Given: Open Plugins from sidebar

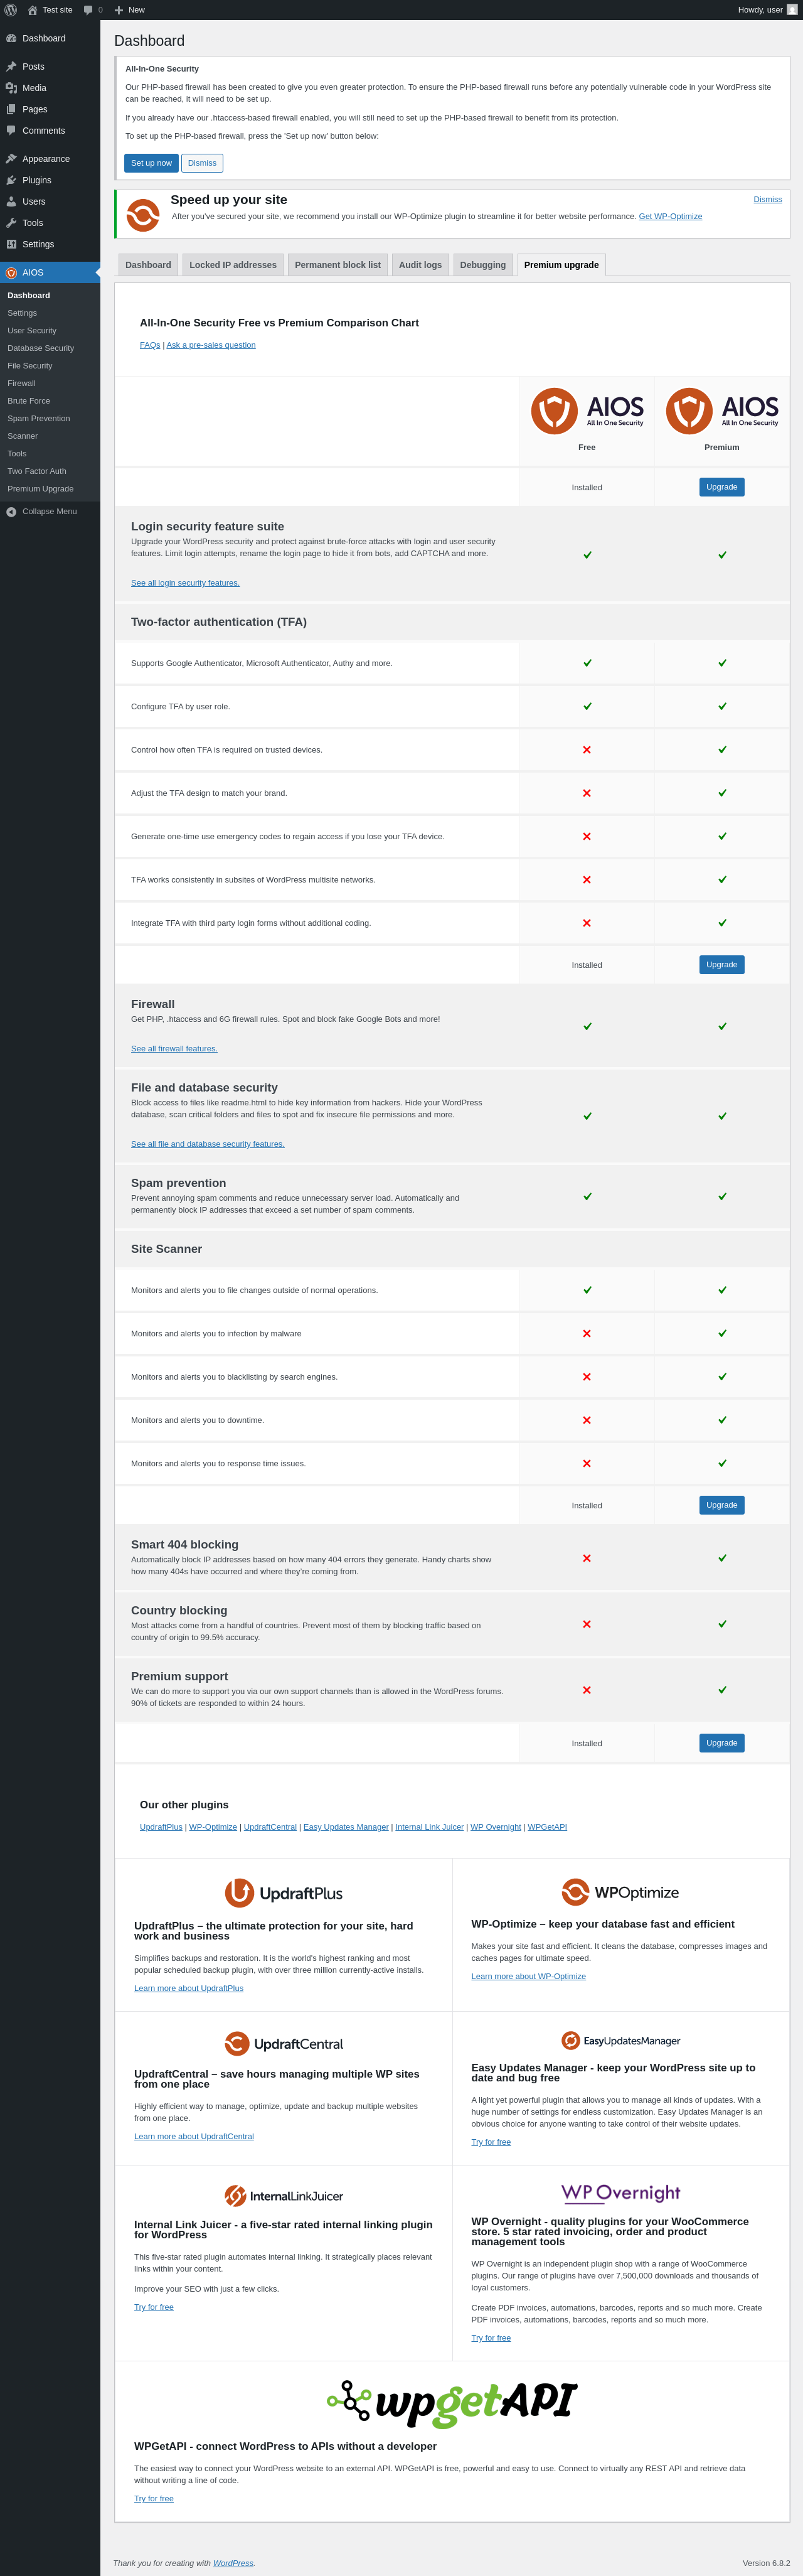Looking at the screenshot, I should pos(50,180).
